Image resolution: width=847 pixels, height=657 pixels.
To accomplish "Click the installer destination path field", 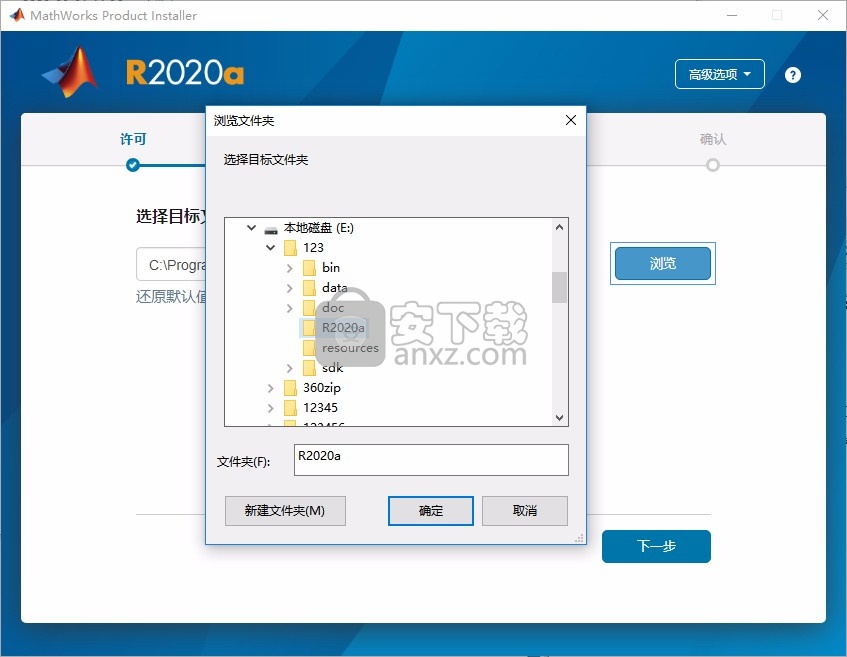I will click(x=171, y=265).
